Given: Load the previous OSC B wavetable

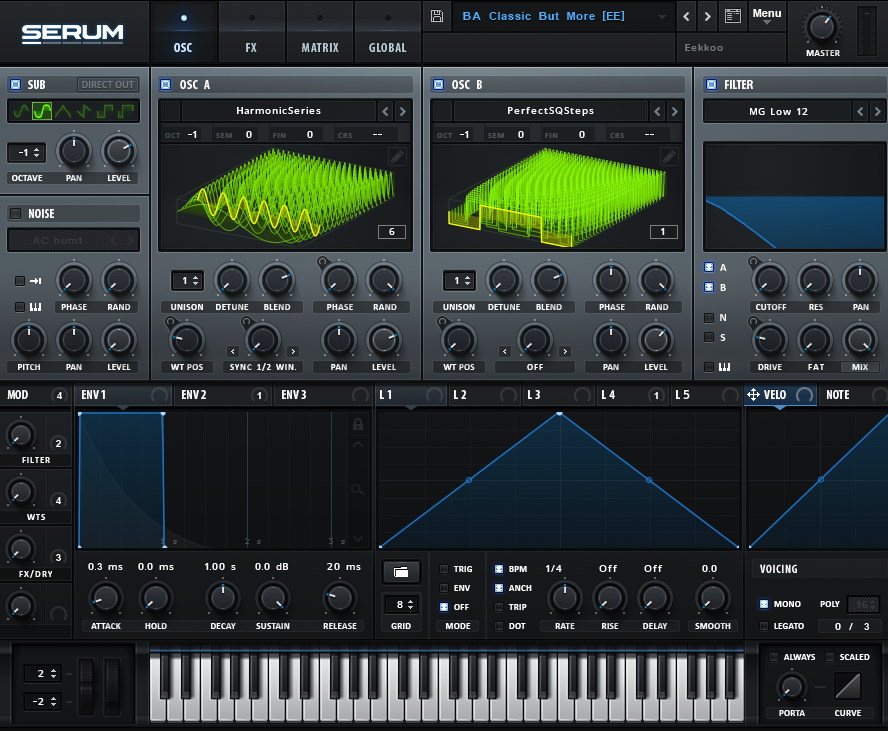Looking at the screenshot, I should coord(658,111).
